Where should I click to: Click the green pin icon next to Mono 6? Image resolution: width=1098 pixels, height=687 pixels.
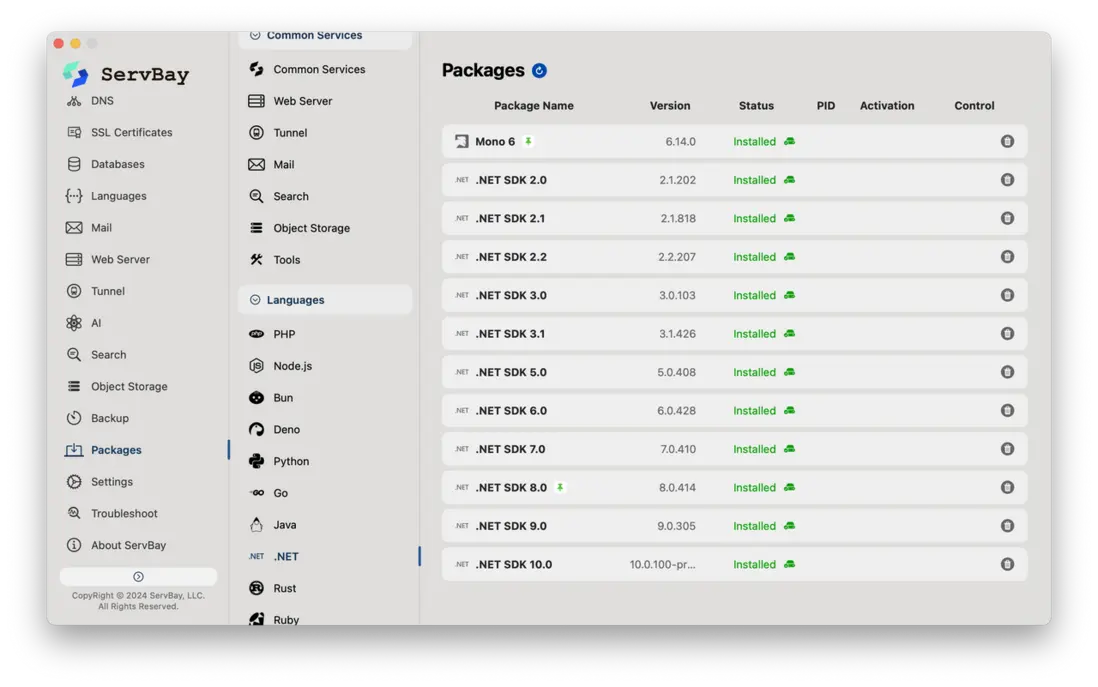click(529, 141)
